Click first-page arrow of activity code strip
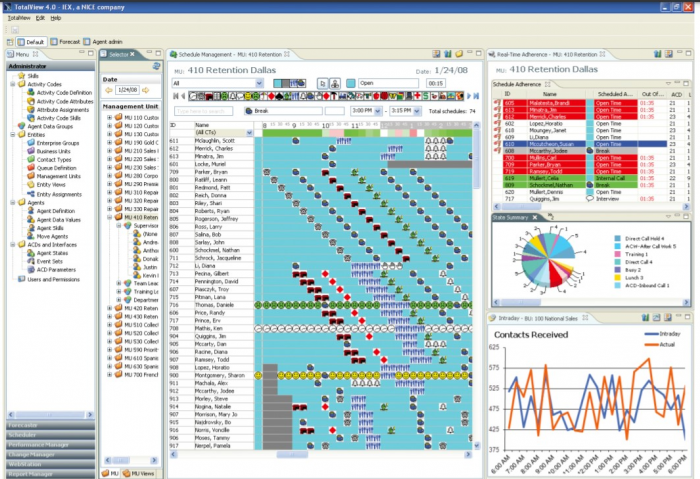 pos(175,96)
